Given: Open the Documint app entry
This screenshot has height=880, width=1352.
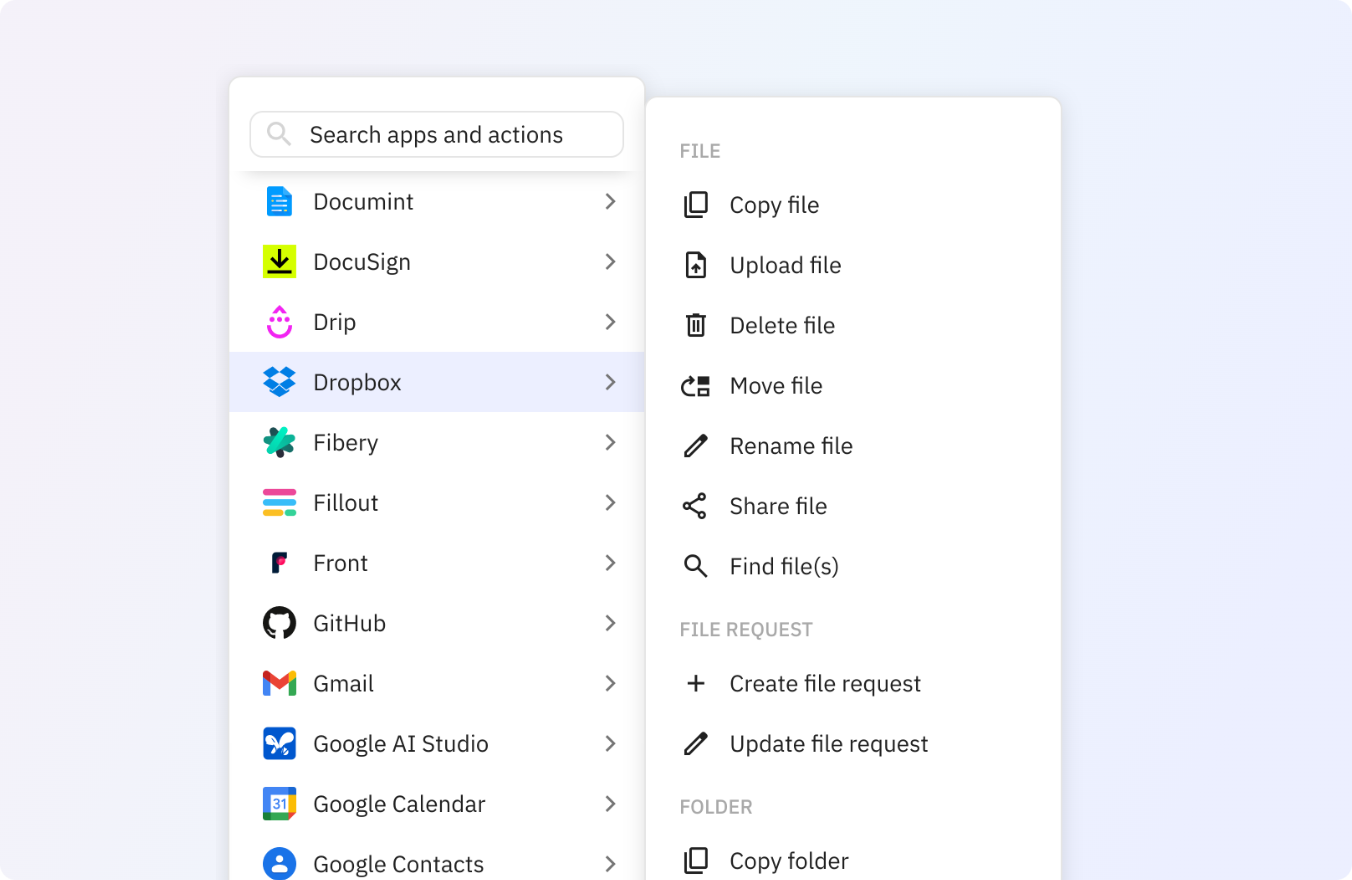Looking at the screenshot, I should point(437,201).
